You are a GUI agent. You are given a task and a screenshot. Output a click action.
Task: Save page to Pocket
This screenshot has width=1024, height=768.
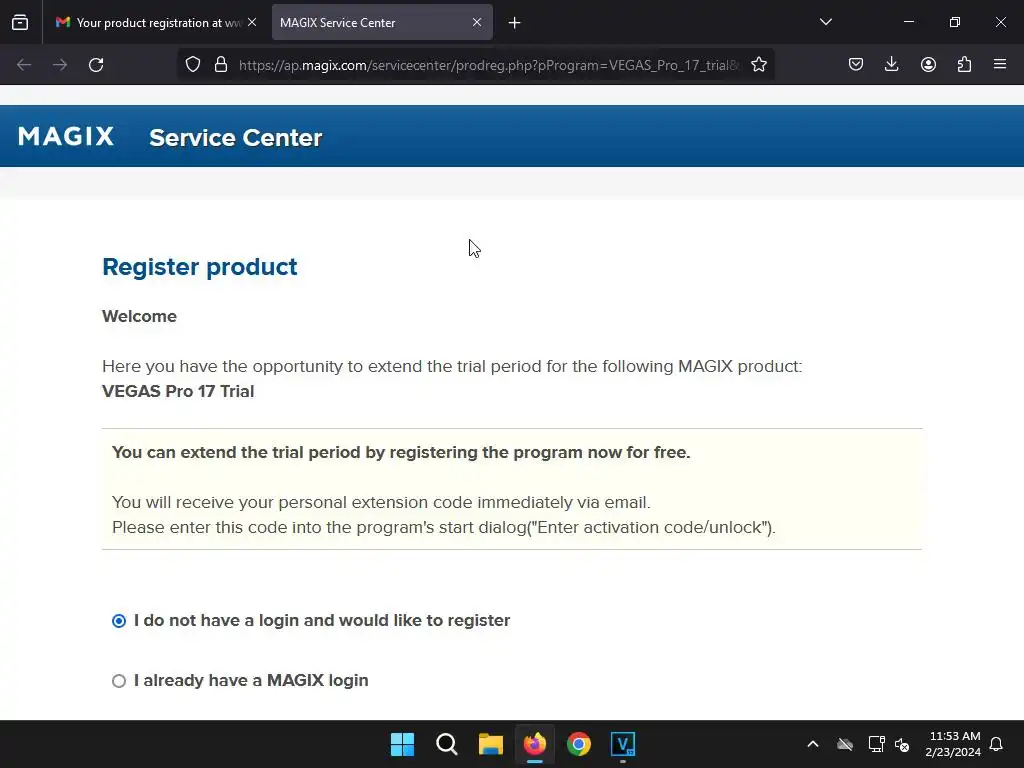(x=856, y=64)
